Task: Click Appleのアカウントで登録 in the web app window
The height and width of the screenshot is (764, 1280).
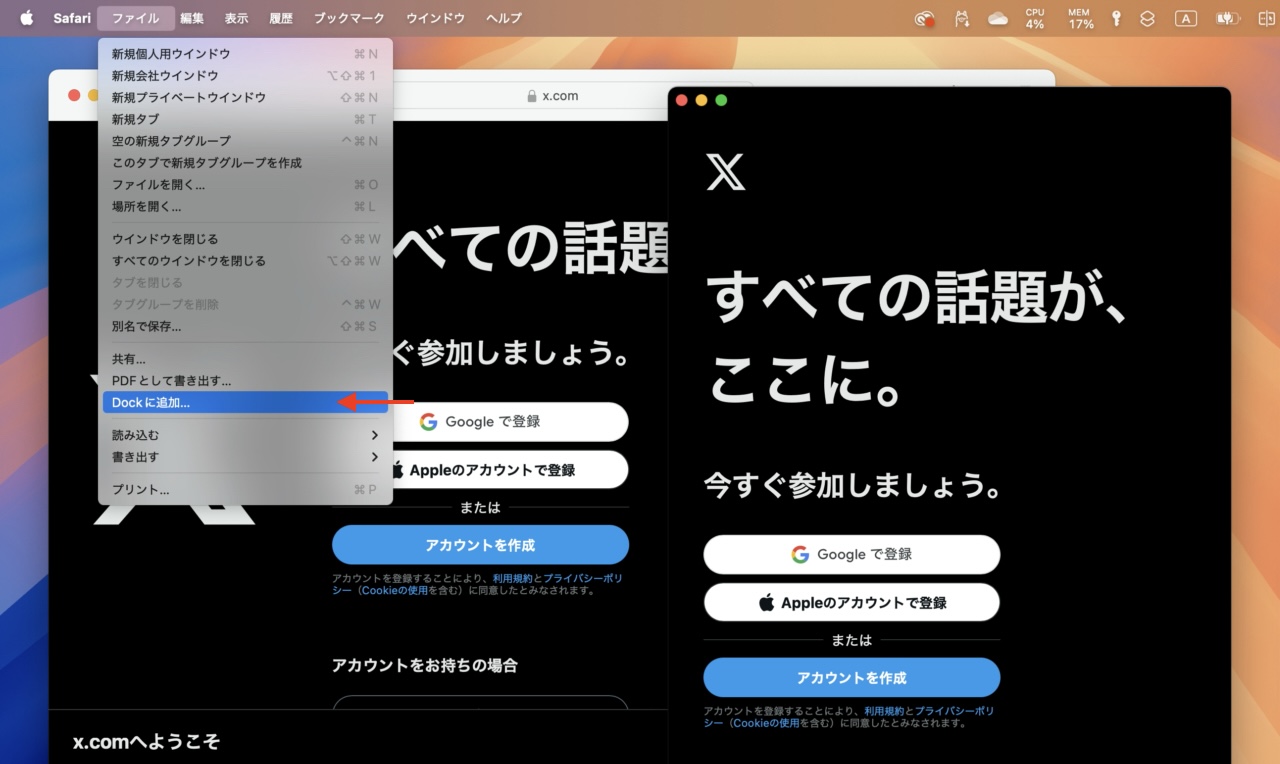Action: pyautogui.click(x=852, y=602)
